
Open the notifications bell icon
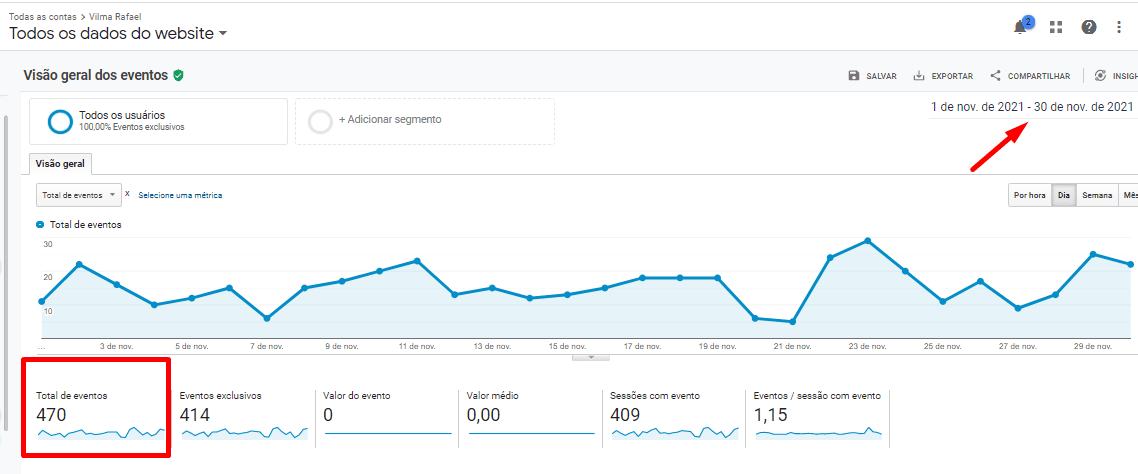tap(1021, 27)
